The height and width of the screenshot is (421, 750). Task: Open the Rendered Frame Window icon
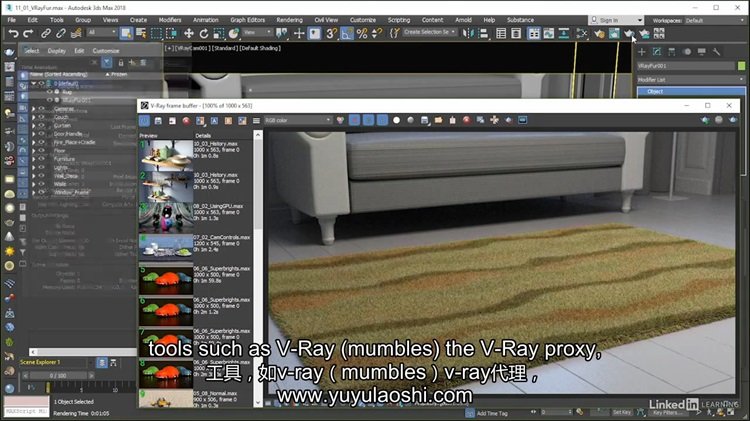614,33
